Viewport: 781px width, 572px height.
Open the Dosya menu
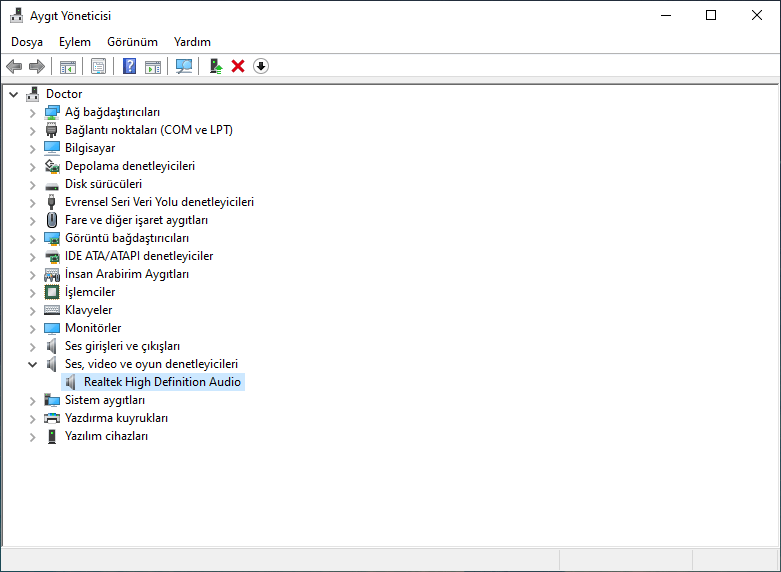(x=27, y=42)
